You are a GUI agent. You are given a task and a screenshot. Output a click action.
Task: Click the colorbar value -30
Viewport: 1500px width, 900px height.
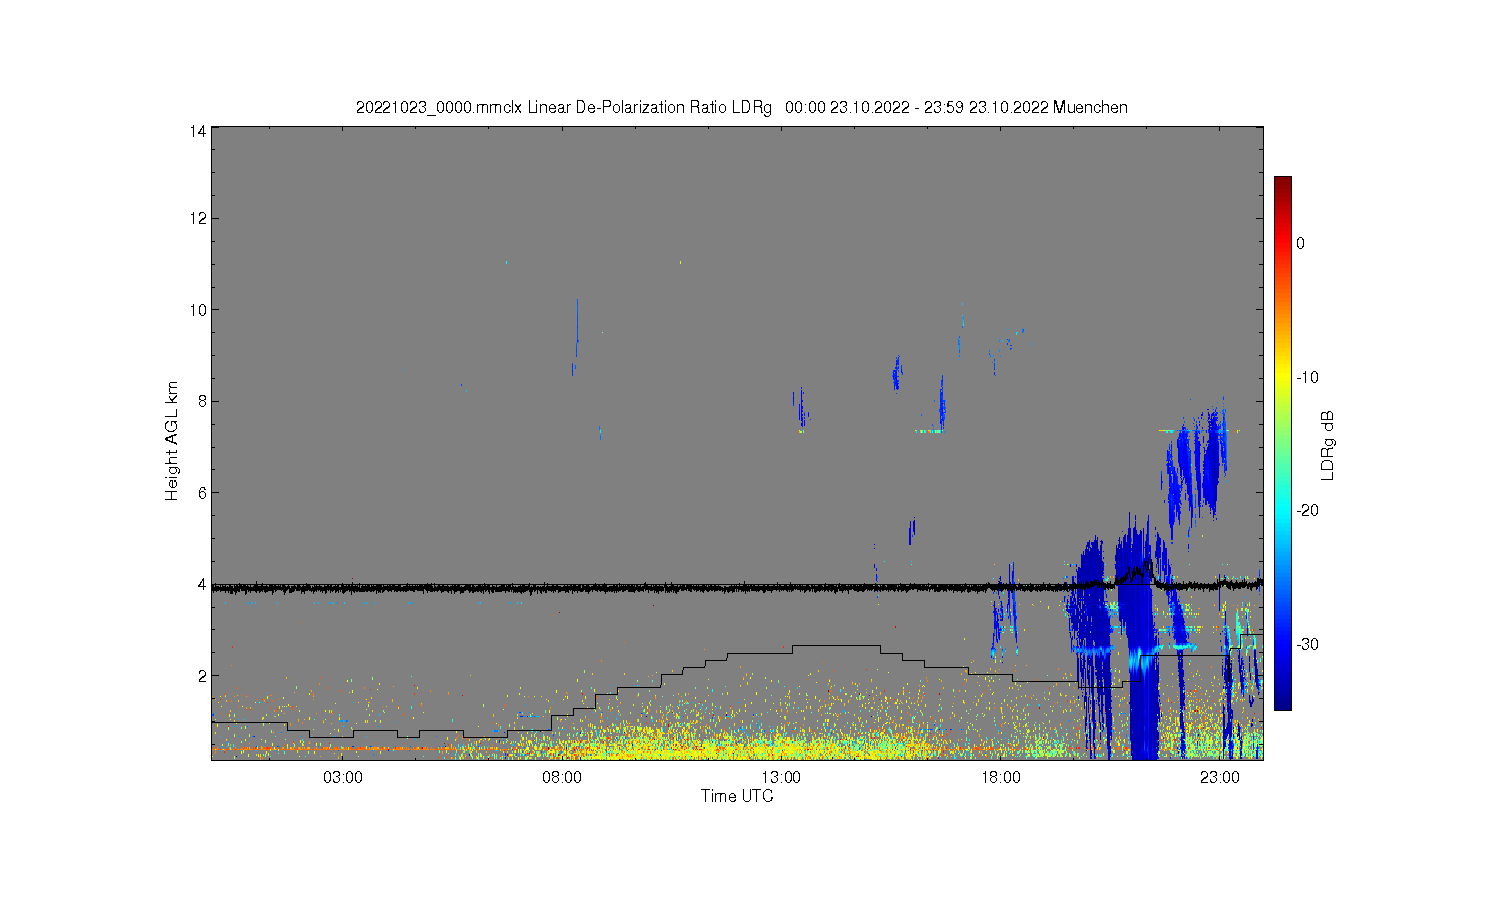point(1307,644)
